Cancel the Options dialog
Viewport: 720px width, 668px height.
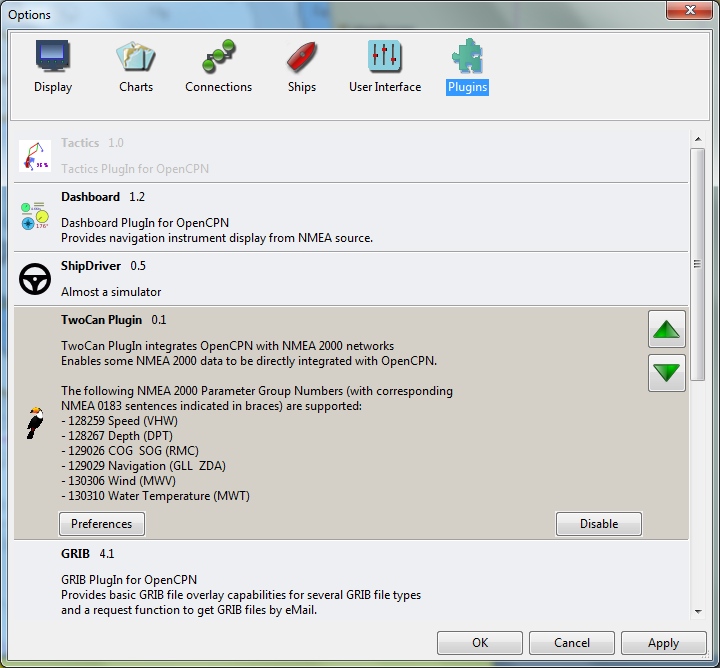tap(572, 643)
